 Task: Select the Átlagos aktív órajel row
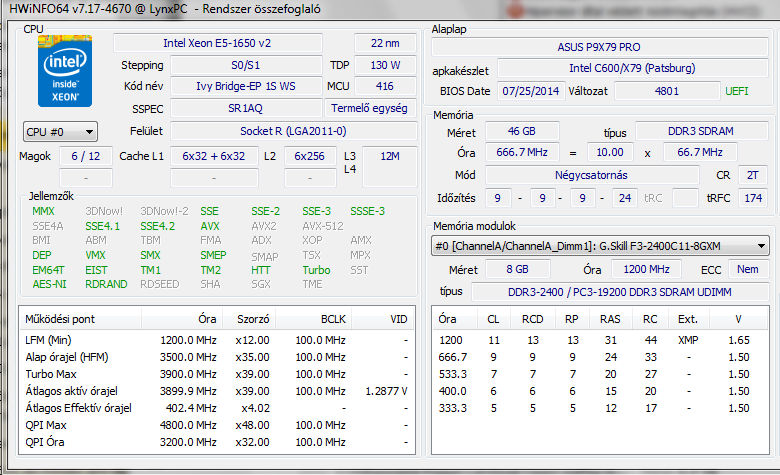coord(217,391)
